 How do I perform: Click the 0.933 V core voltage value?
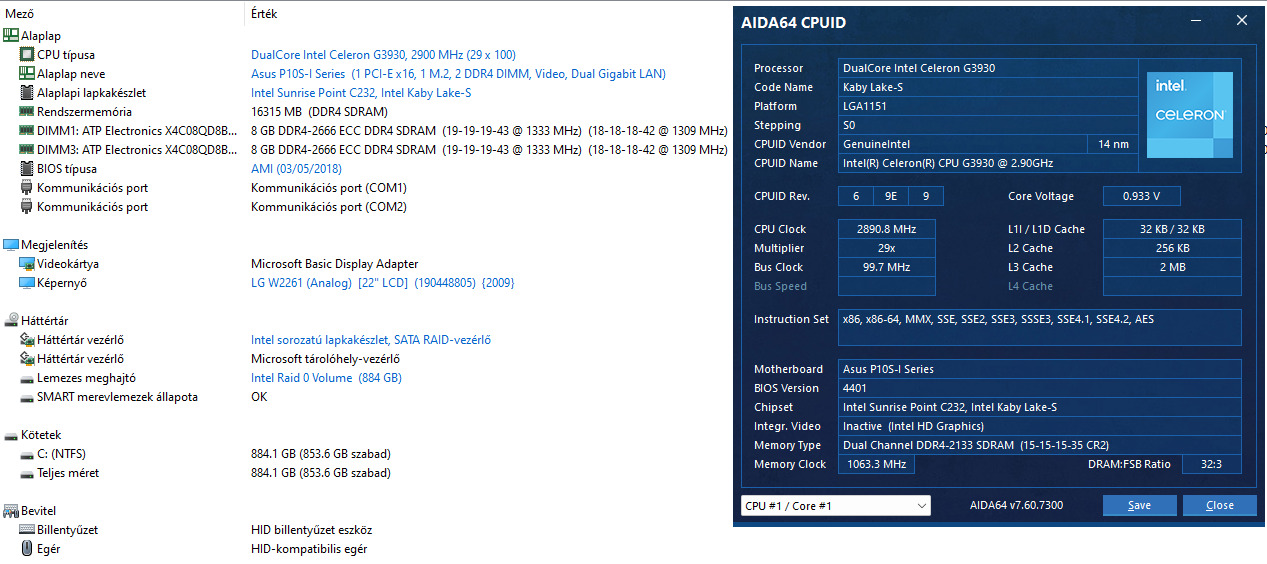click(x=1141, y=196)
